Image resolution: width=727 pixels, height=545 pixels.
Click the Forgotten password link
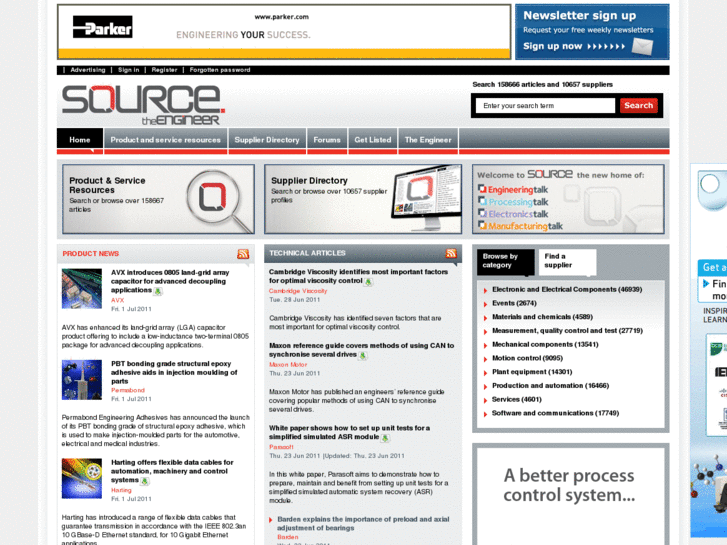pyautogui.click(x=220, y=70)
